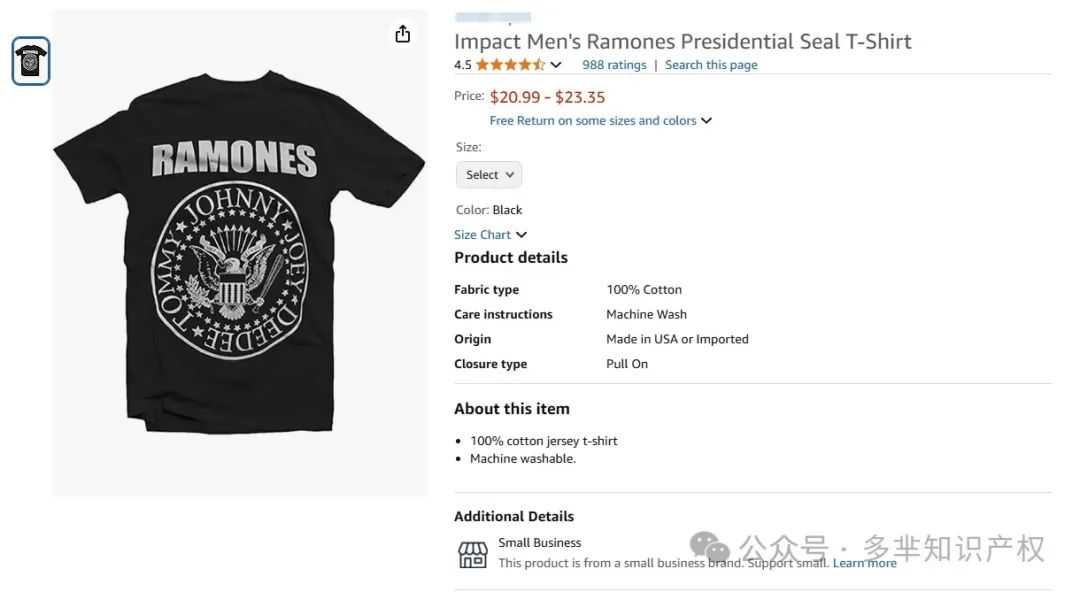Open the Size Select dropdown
This screenshot has height=592, width=1080.
pos(488,174)
